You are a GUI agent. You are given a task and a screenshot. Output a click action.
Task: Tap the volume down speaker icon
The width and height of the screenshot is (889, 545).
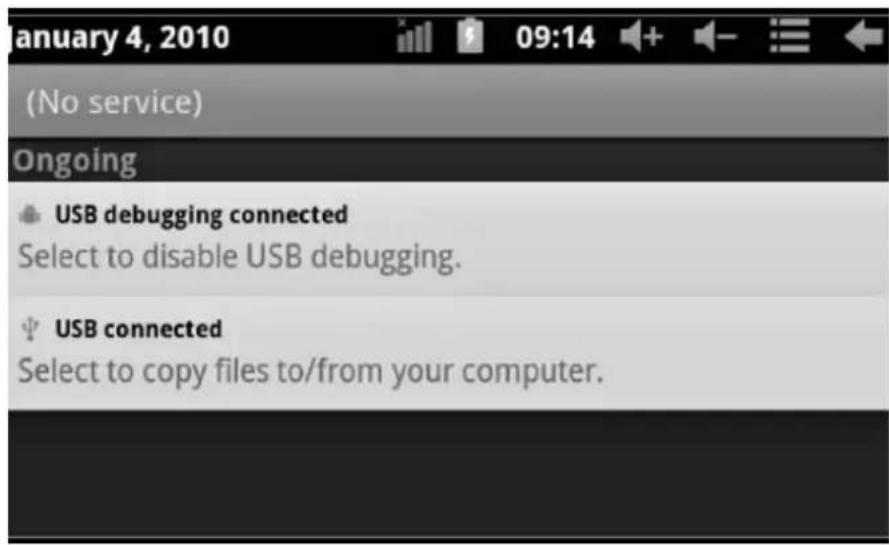click(x=714, y=37)
